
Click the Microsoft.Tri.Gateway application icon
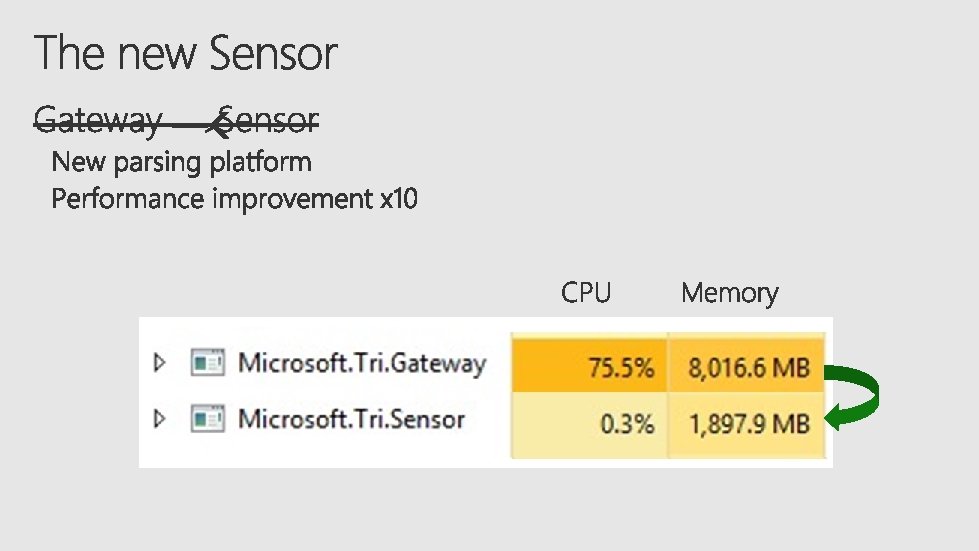pyautogui.click(x=207, y=363)
